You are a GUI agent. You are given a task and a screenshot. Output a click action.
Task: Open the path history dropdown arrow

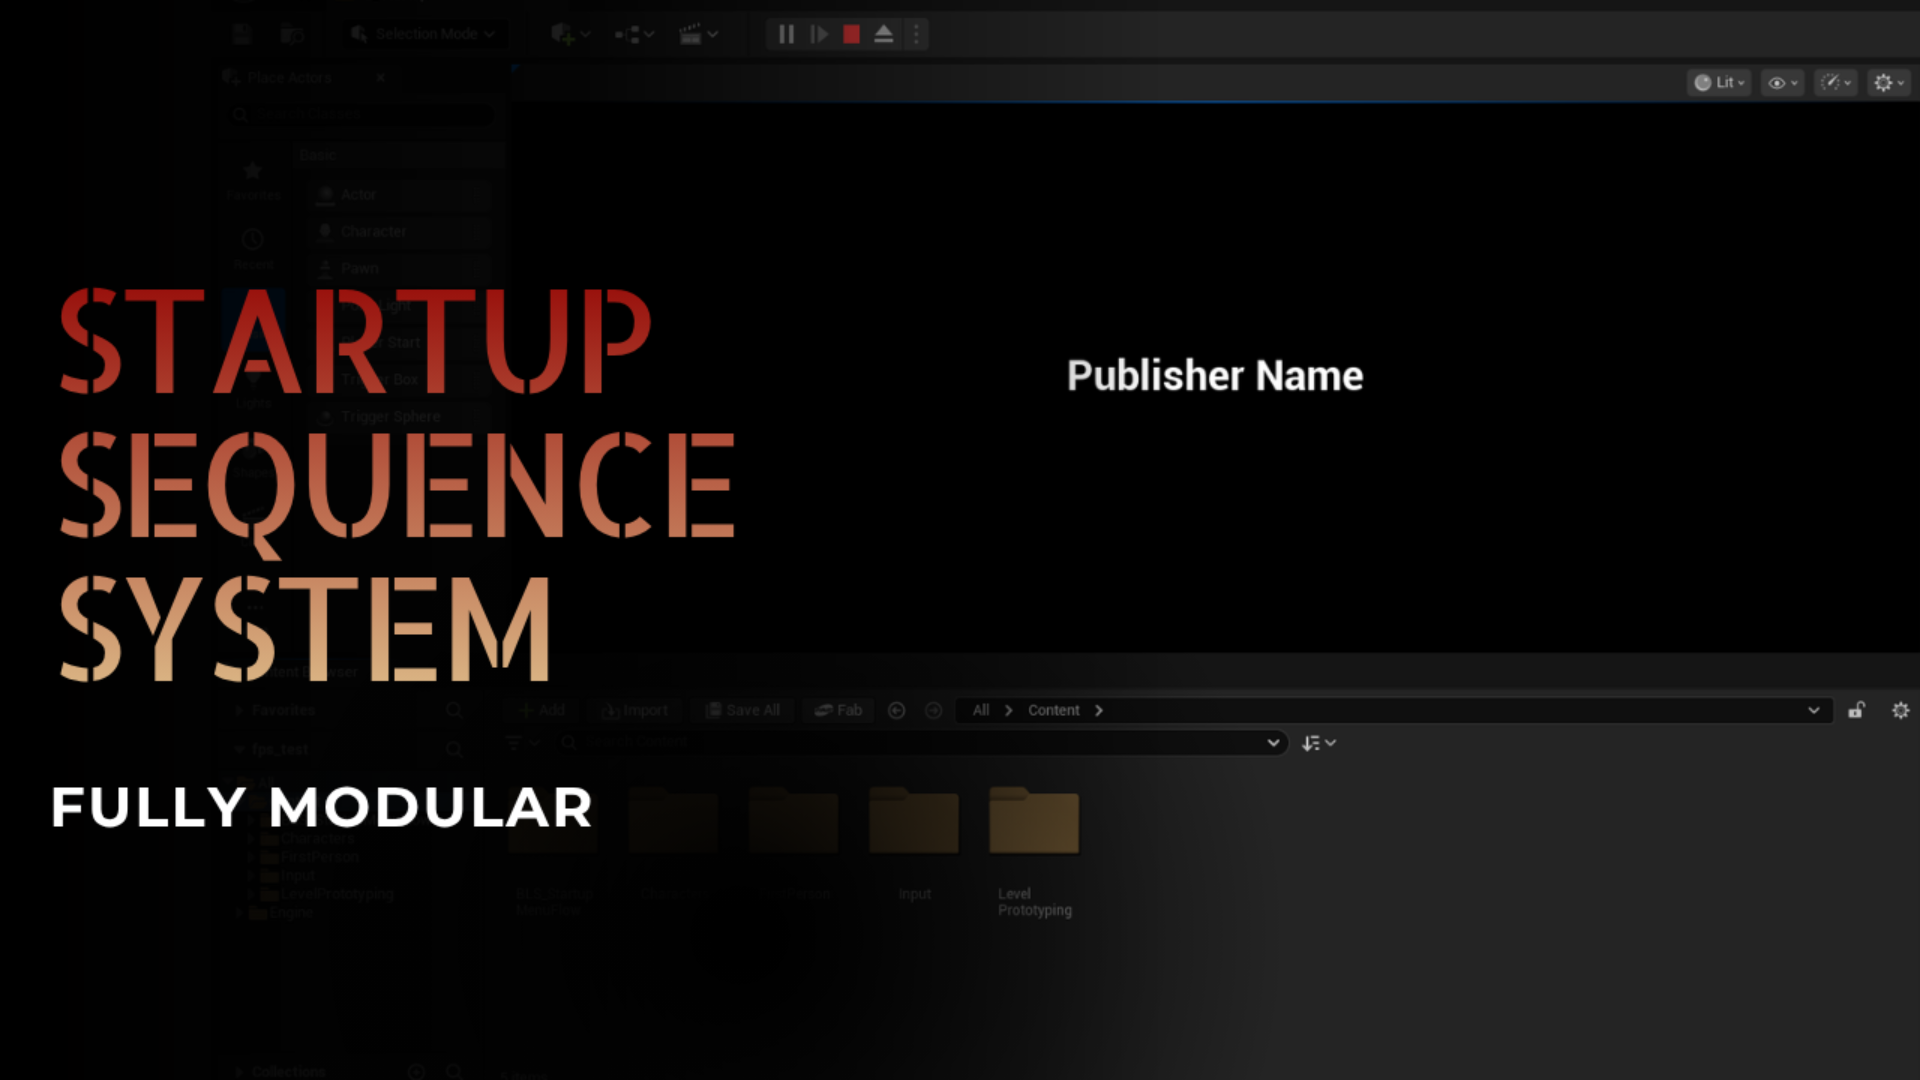(x=1813, y=710)
